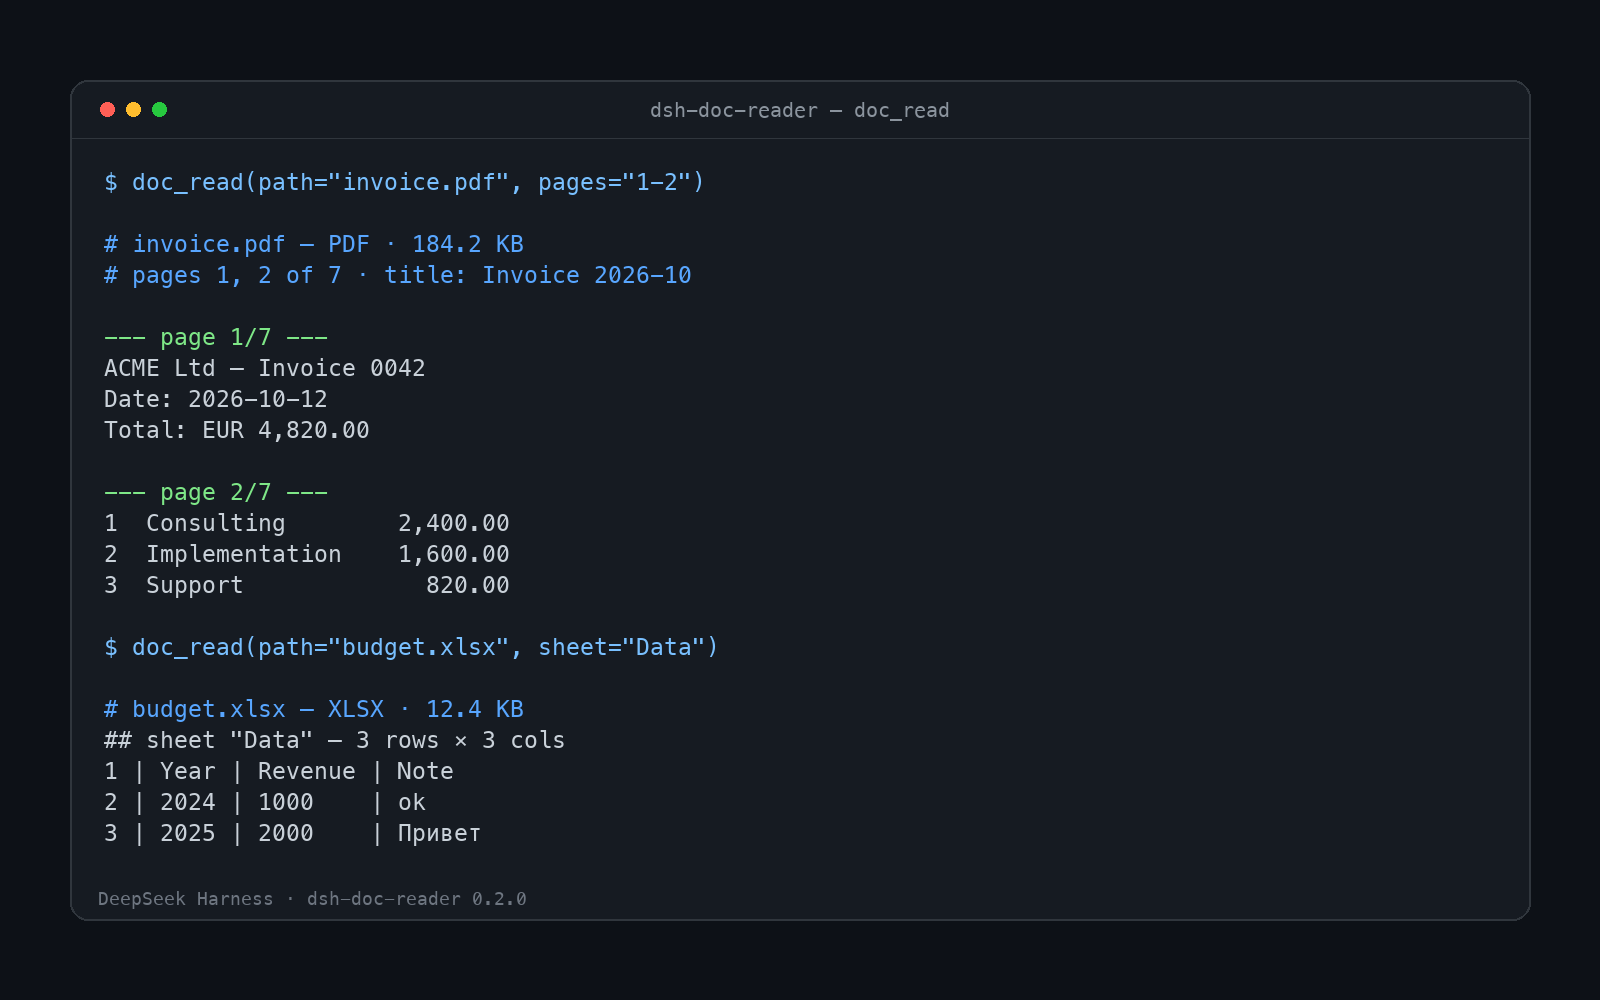Click the yellow minimize window dot
The height and width of the screenshot is (1000, 1600).
point(134,110)
